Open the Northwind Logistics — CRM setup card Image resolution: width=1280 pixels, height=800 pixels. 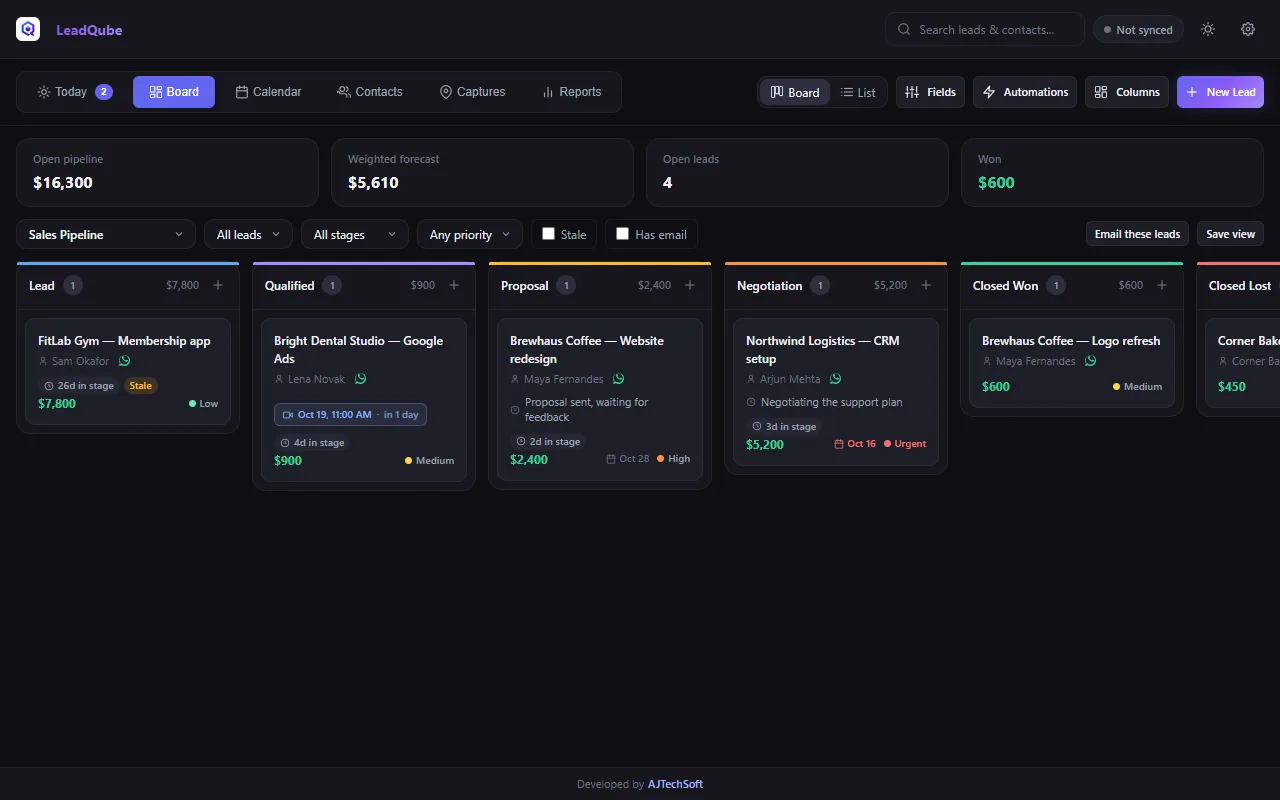click(836, 392)
